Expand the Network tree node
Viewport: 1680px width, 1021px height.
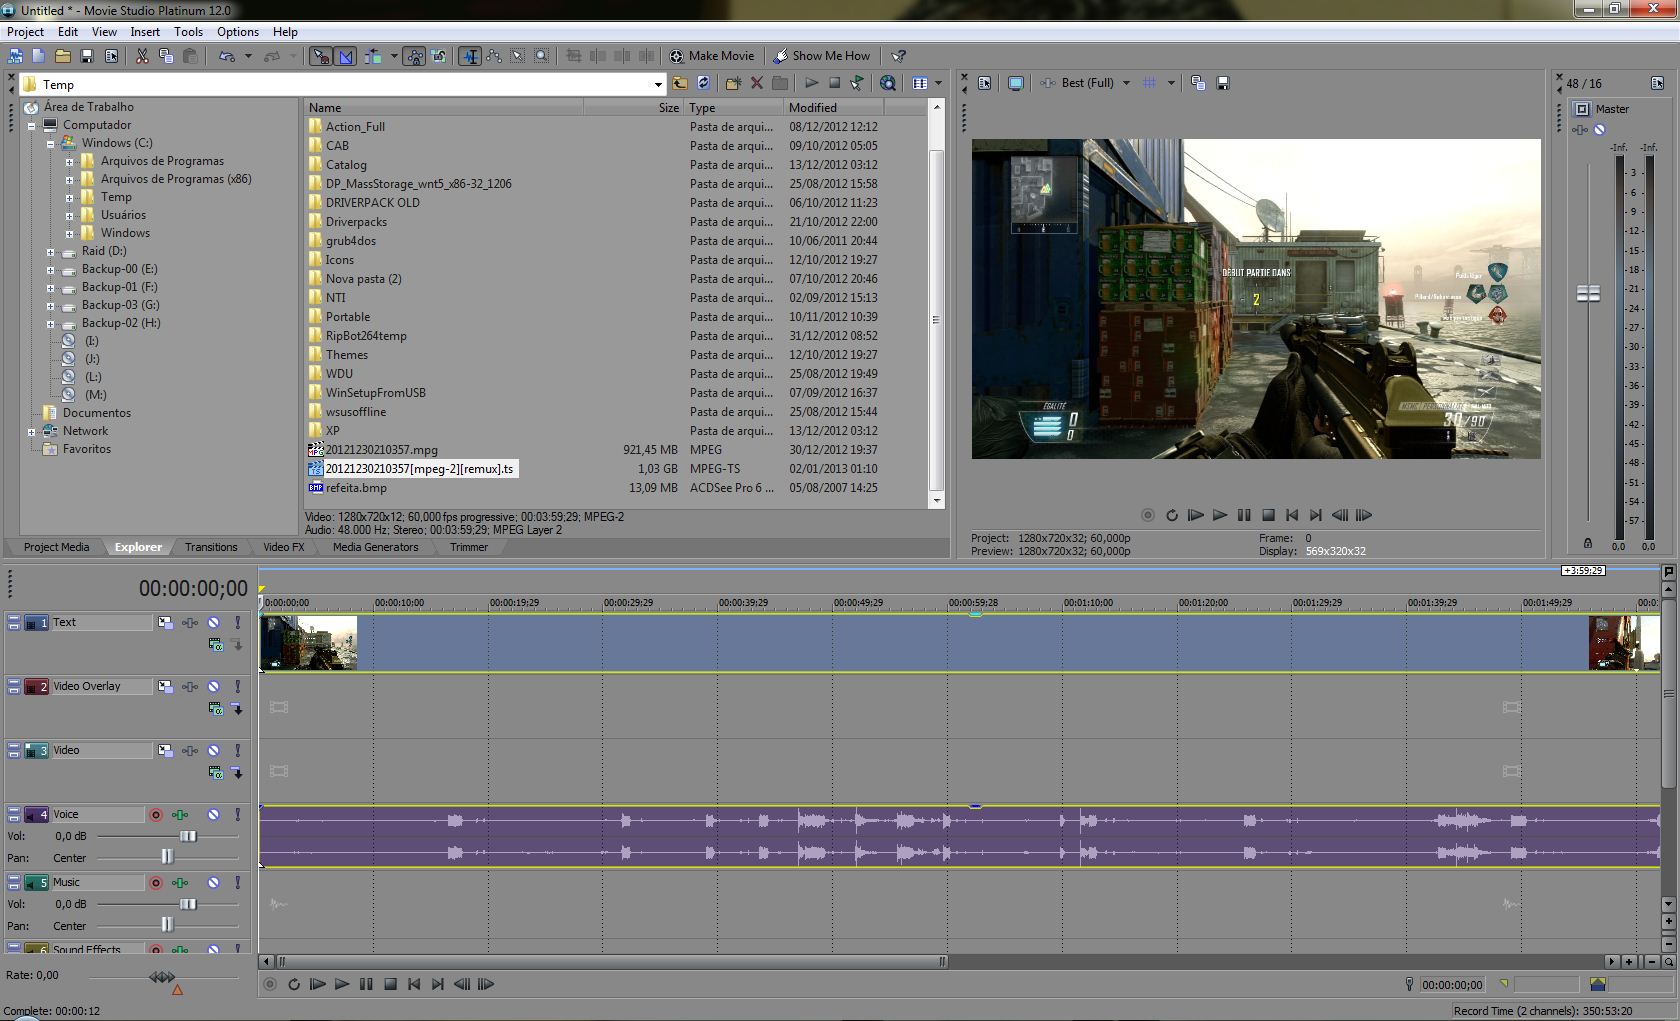click(x=31, y=431)
